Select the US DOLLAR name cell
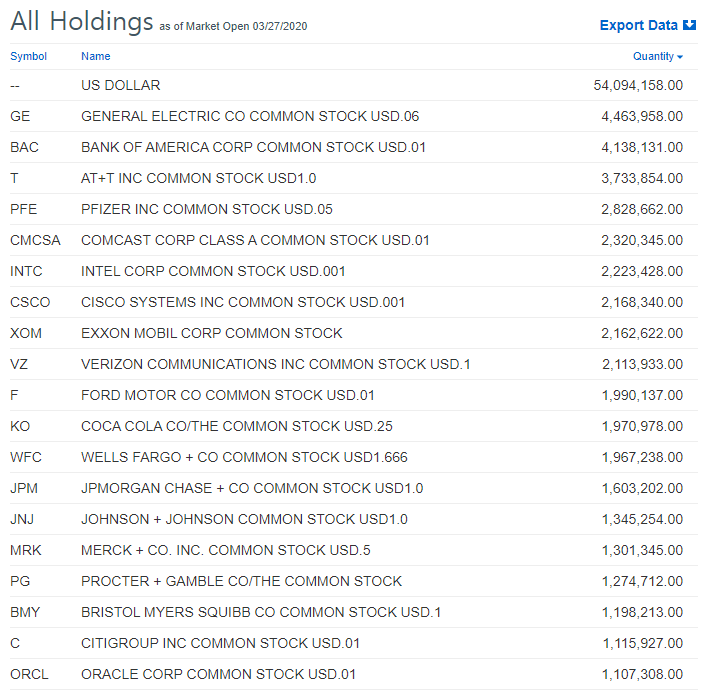 pos(121,85)
